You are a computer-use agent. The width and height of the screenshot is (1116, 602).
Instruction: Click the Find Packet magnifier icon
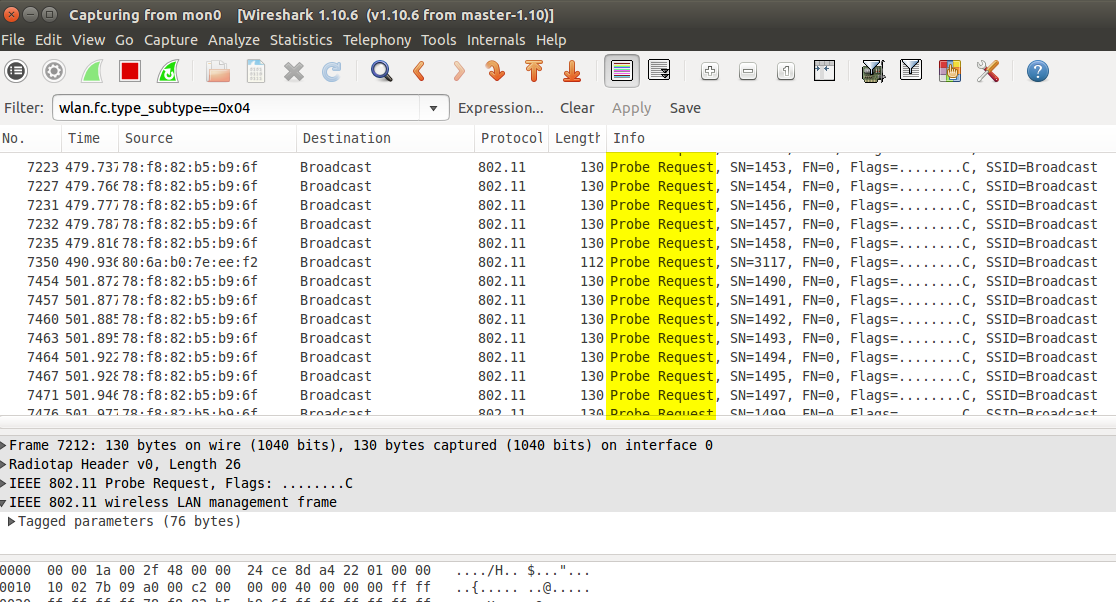(381, 71)
